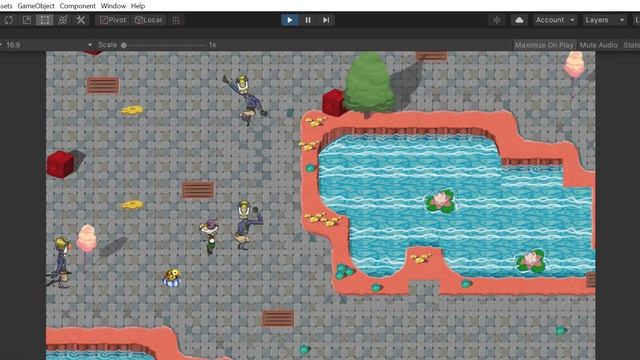
Task: Open the Help menu
Action: click(138, 6)
